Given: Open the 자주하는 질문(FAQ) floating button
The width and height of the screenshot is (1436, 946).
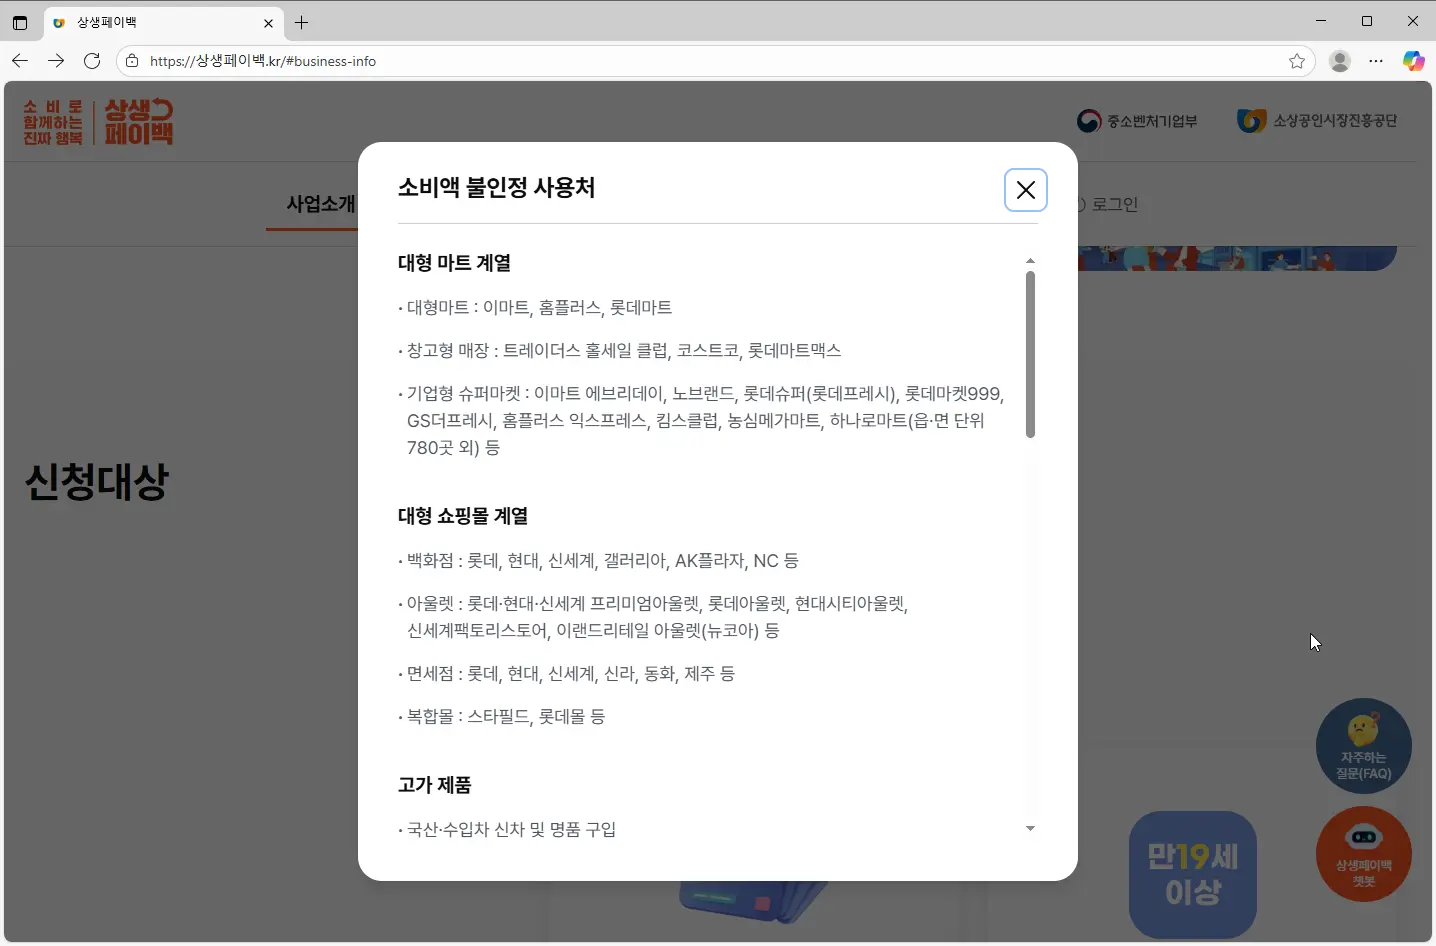Looking at the screenshot, I should coord(1364,746).
